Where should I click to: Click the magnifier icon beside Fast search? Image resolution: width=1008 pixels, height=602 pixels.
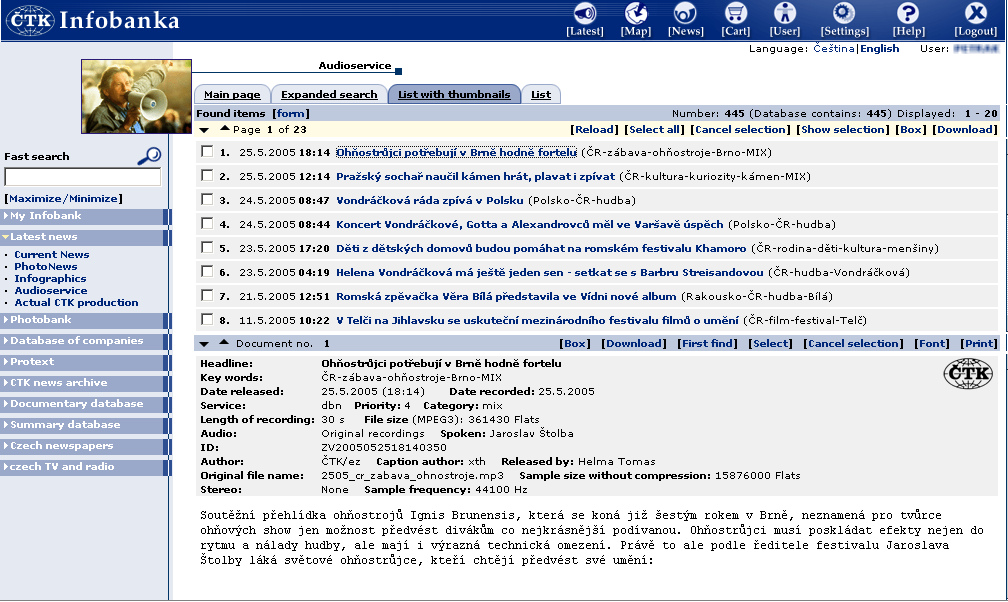click(x=149, y=155)
